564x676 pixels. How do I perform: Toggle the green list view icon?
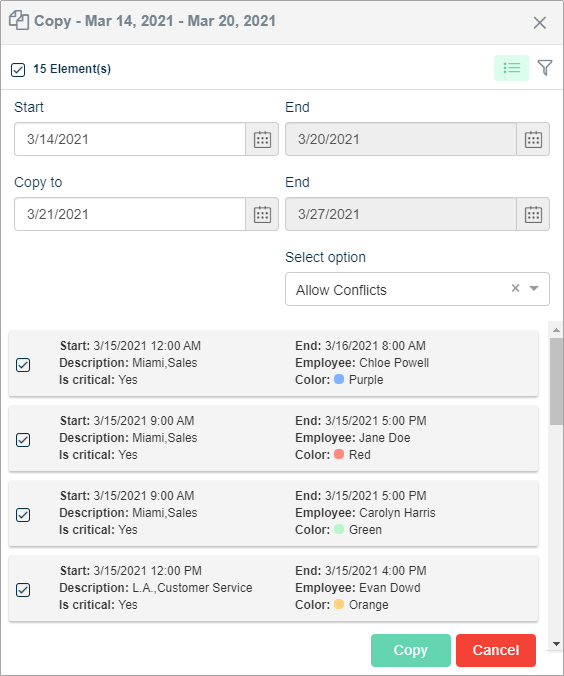point(511,68)
